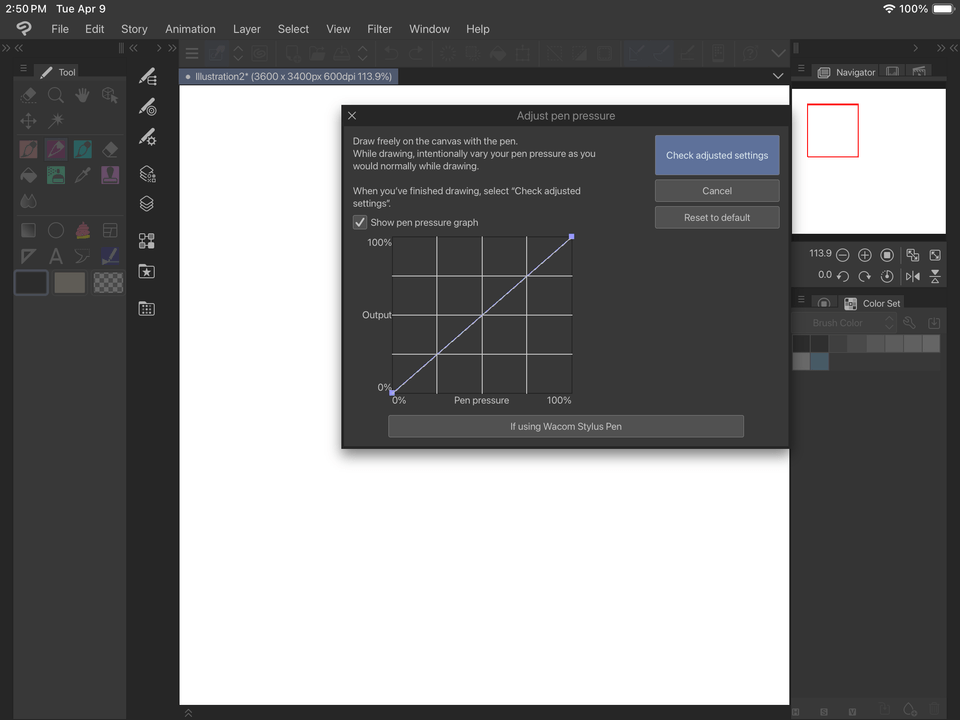Open the Filter menu

(379, 29)
